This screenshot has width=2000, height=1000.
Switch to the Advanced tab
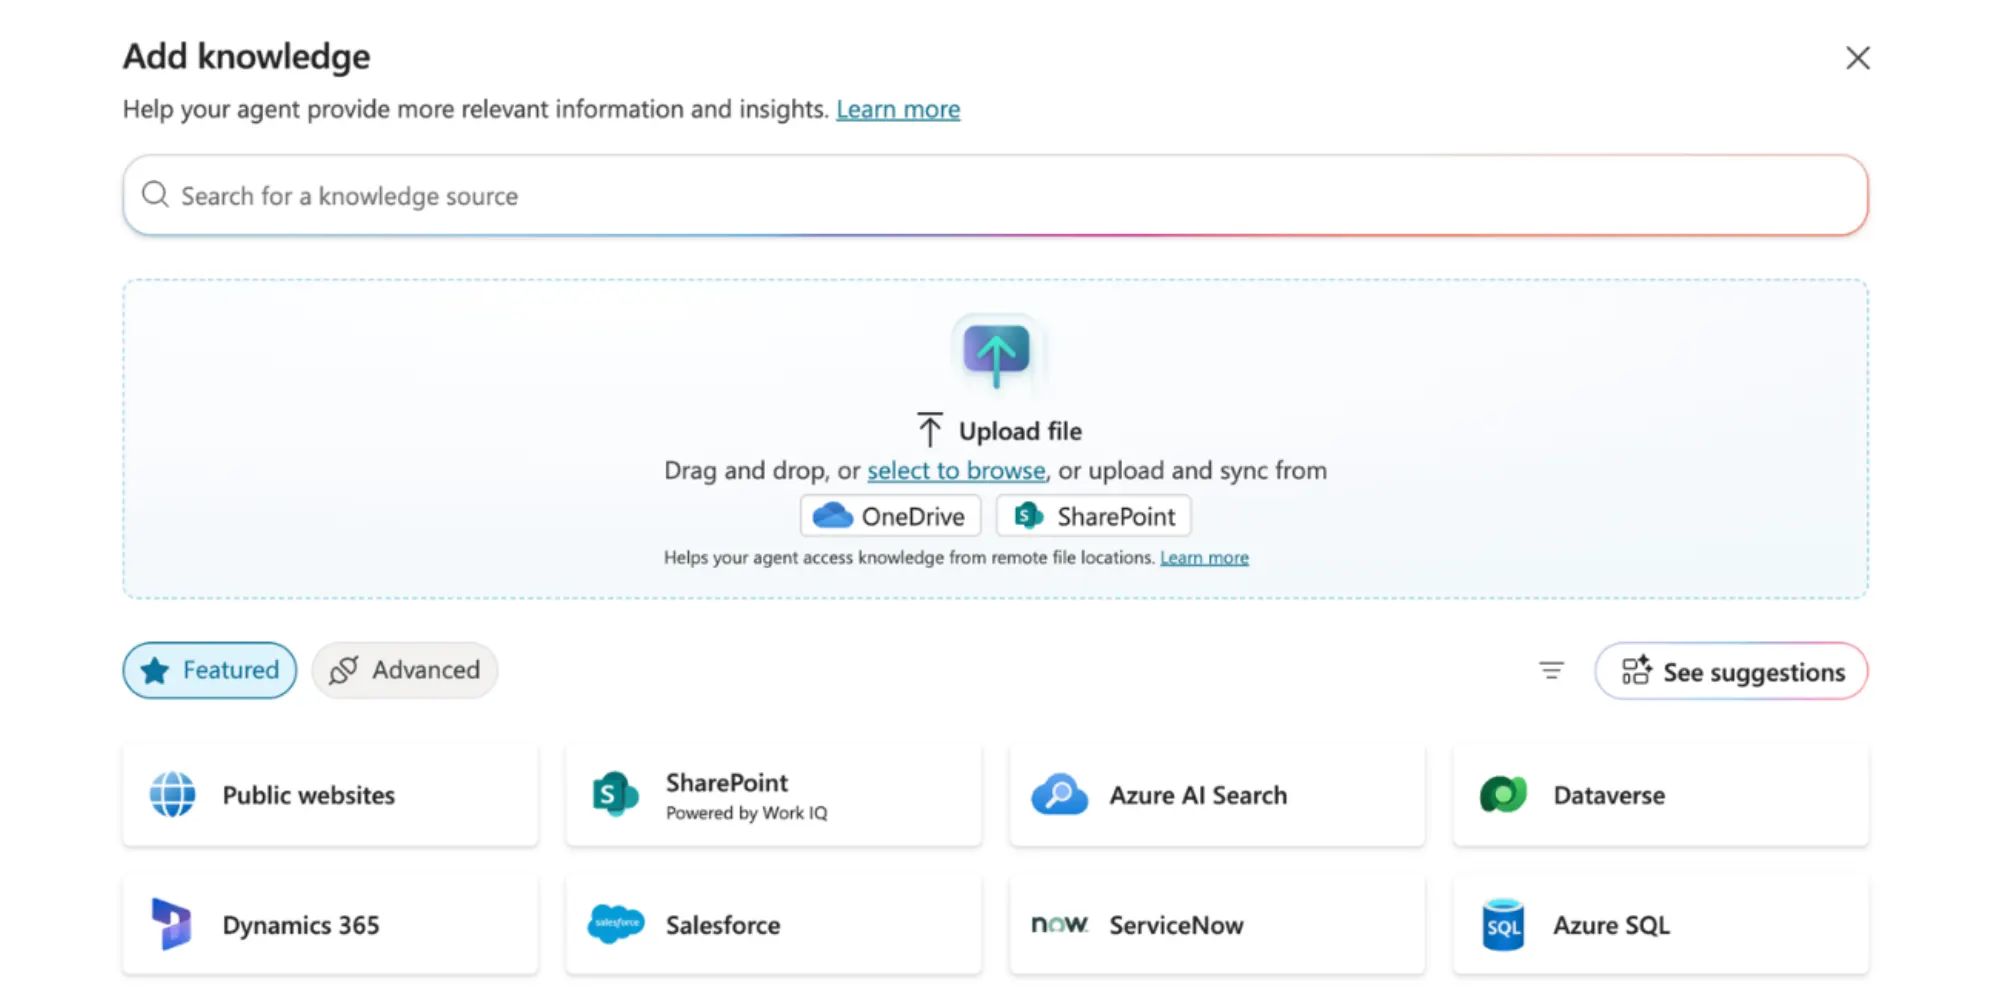(405, 670)
